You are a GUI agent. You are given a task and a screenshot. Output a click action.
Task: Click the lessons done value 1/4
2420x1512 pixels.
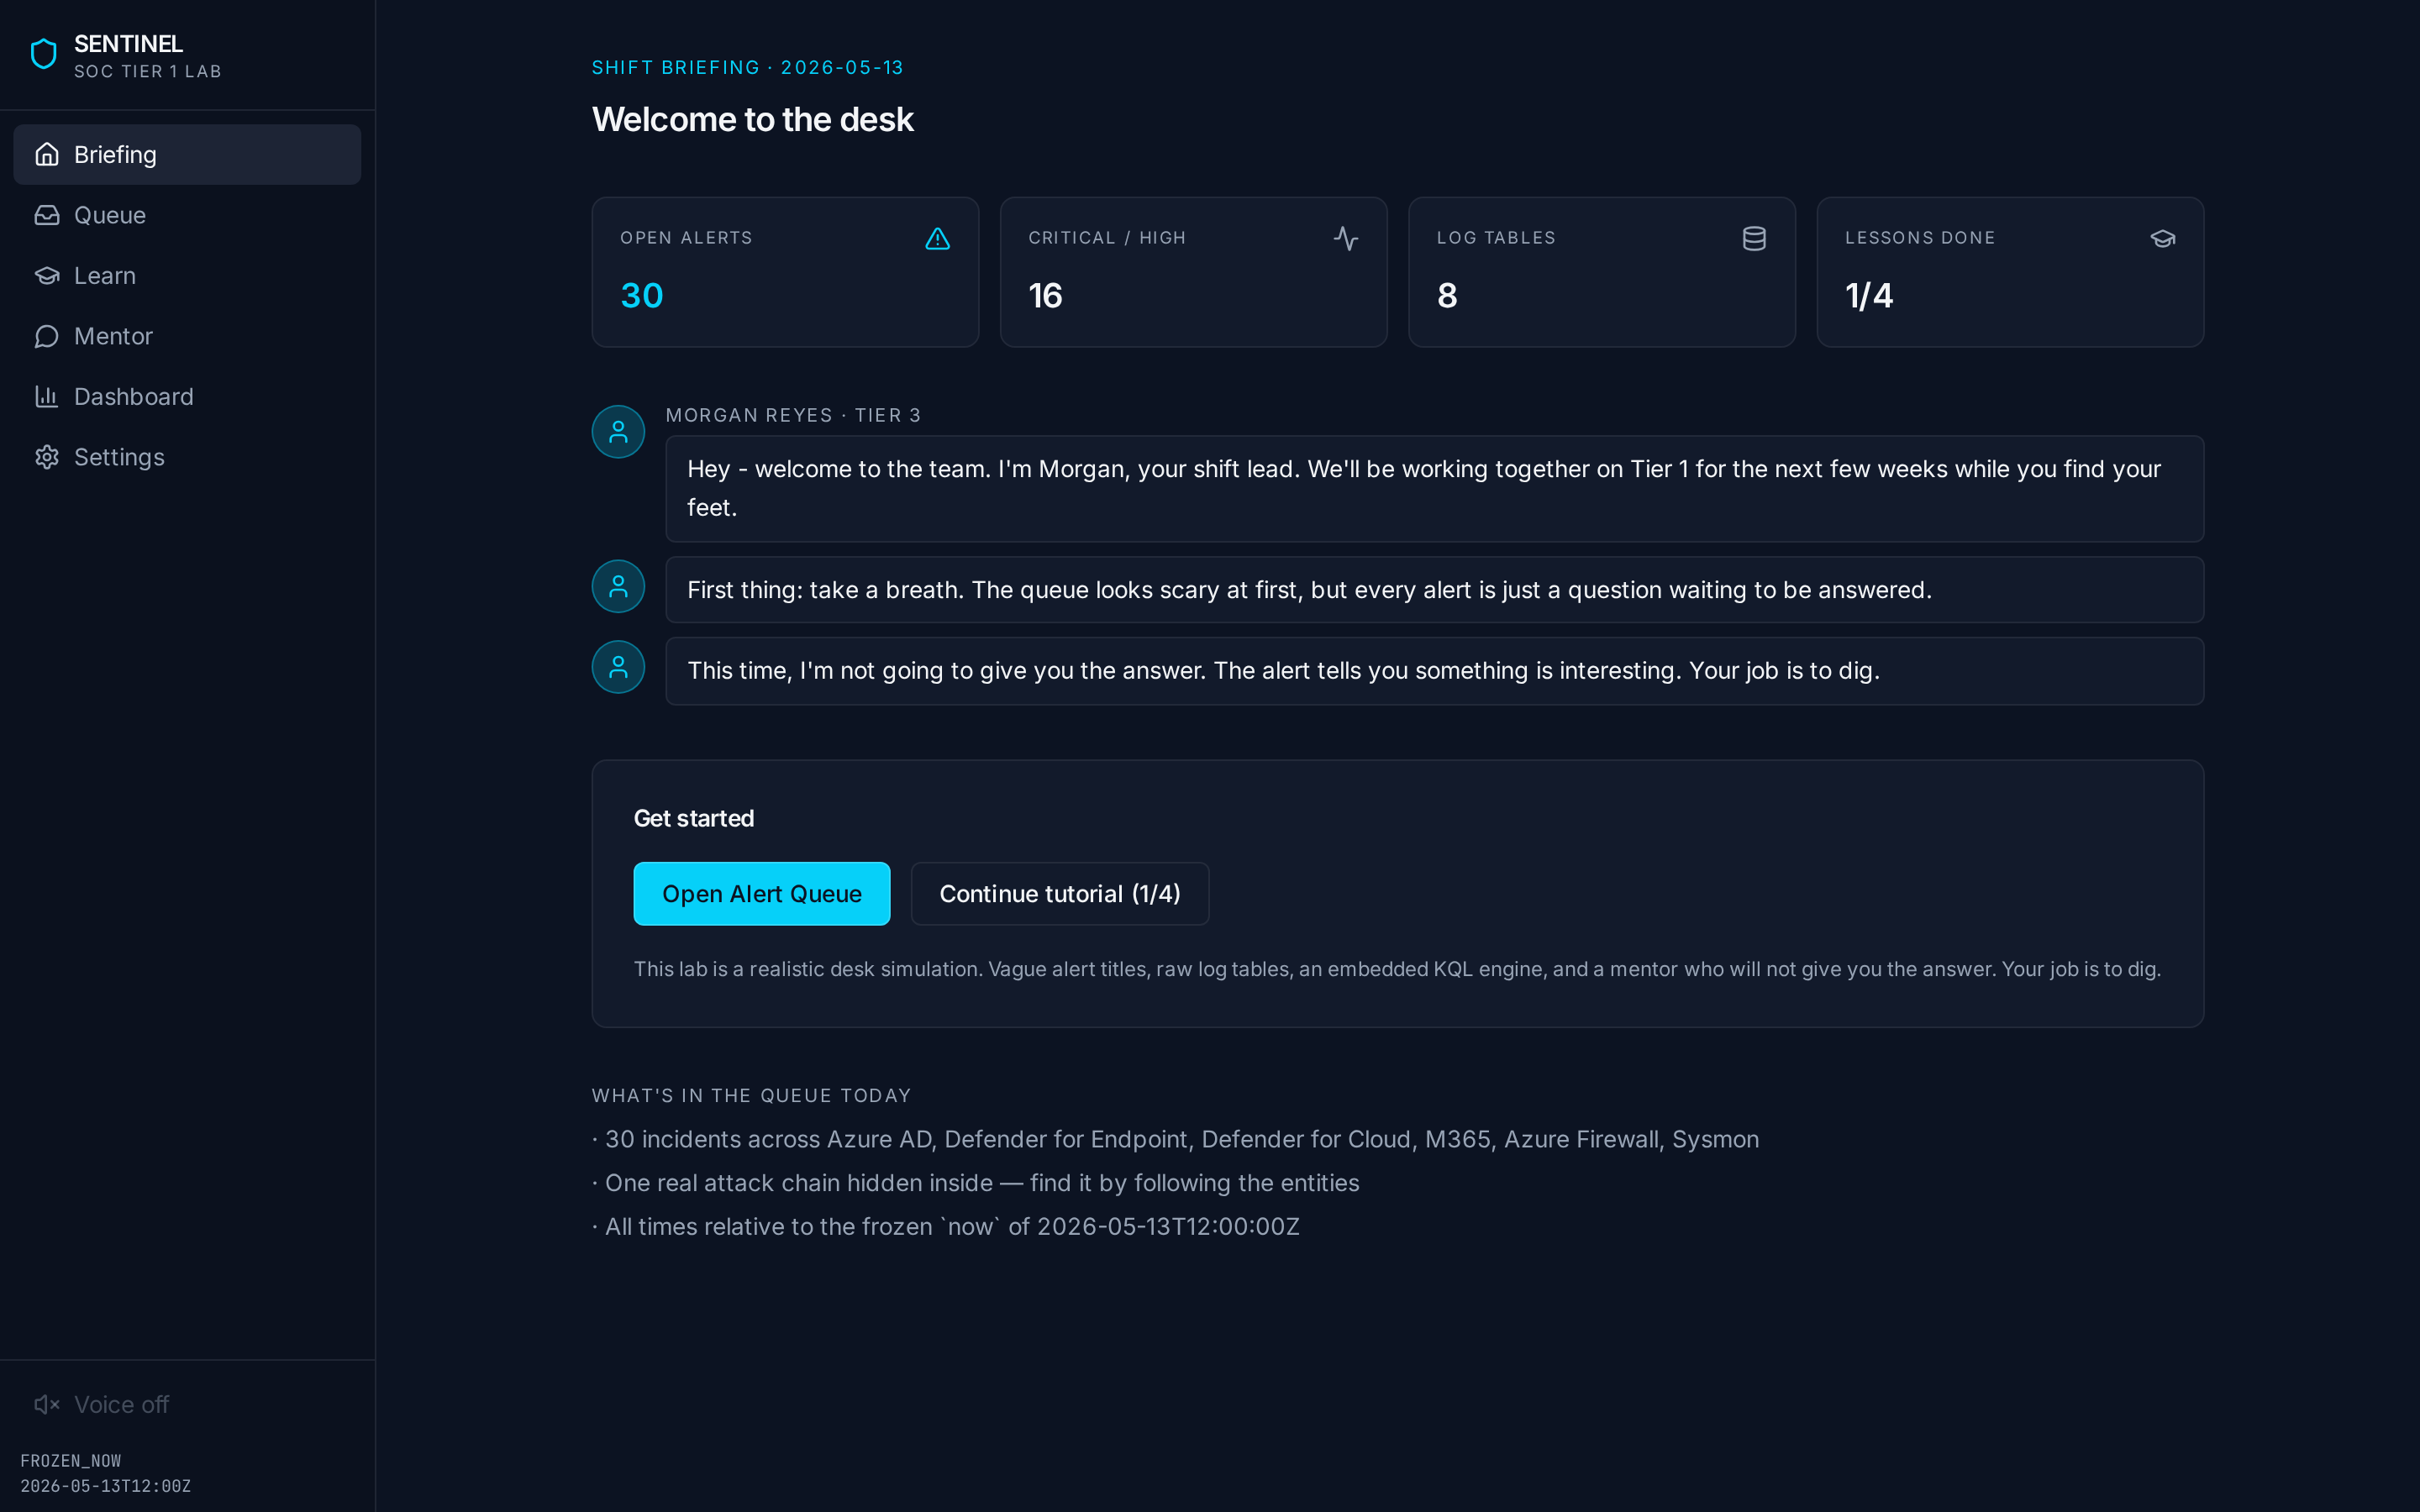point(1868,295)
